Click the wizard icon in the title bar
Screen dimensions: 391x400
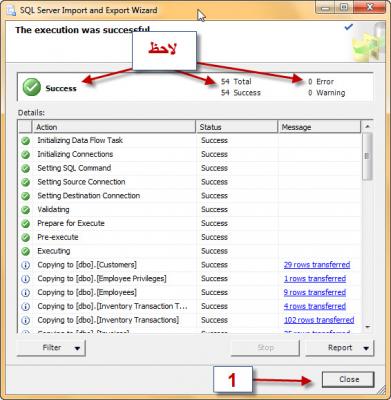coord(11,10)
